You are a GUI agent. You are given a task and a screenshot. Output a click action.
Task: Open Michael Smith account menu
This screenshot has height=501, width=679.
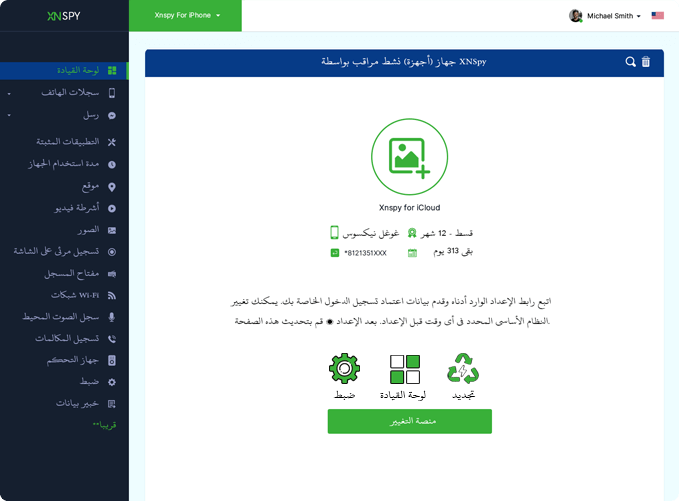[614, 16]
